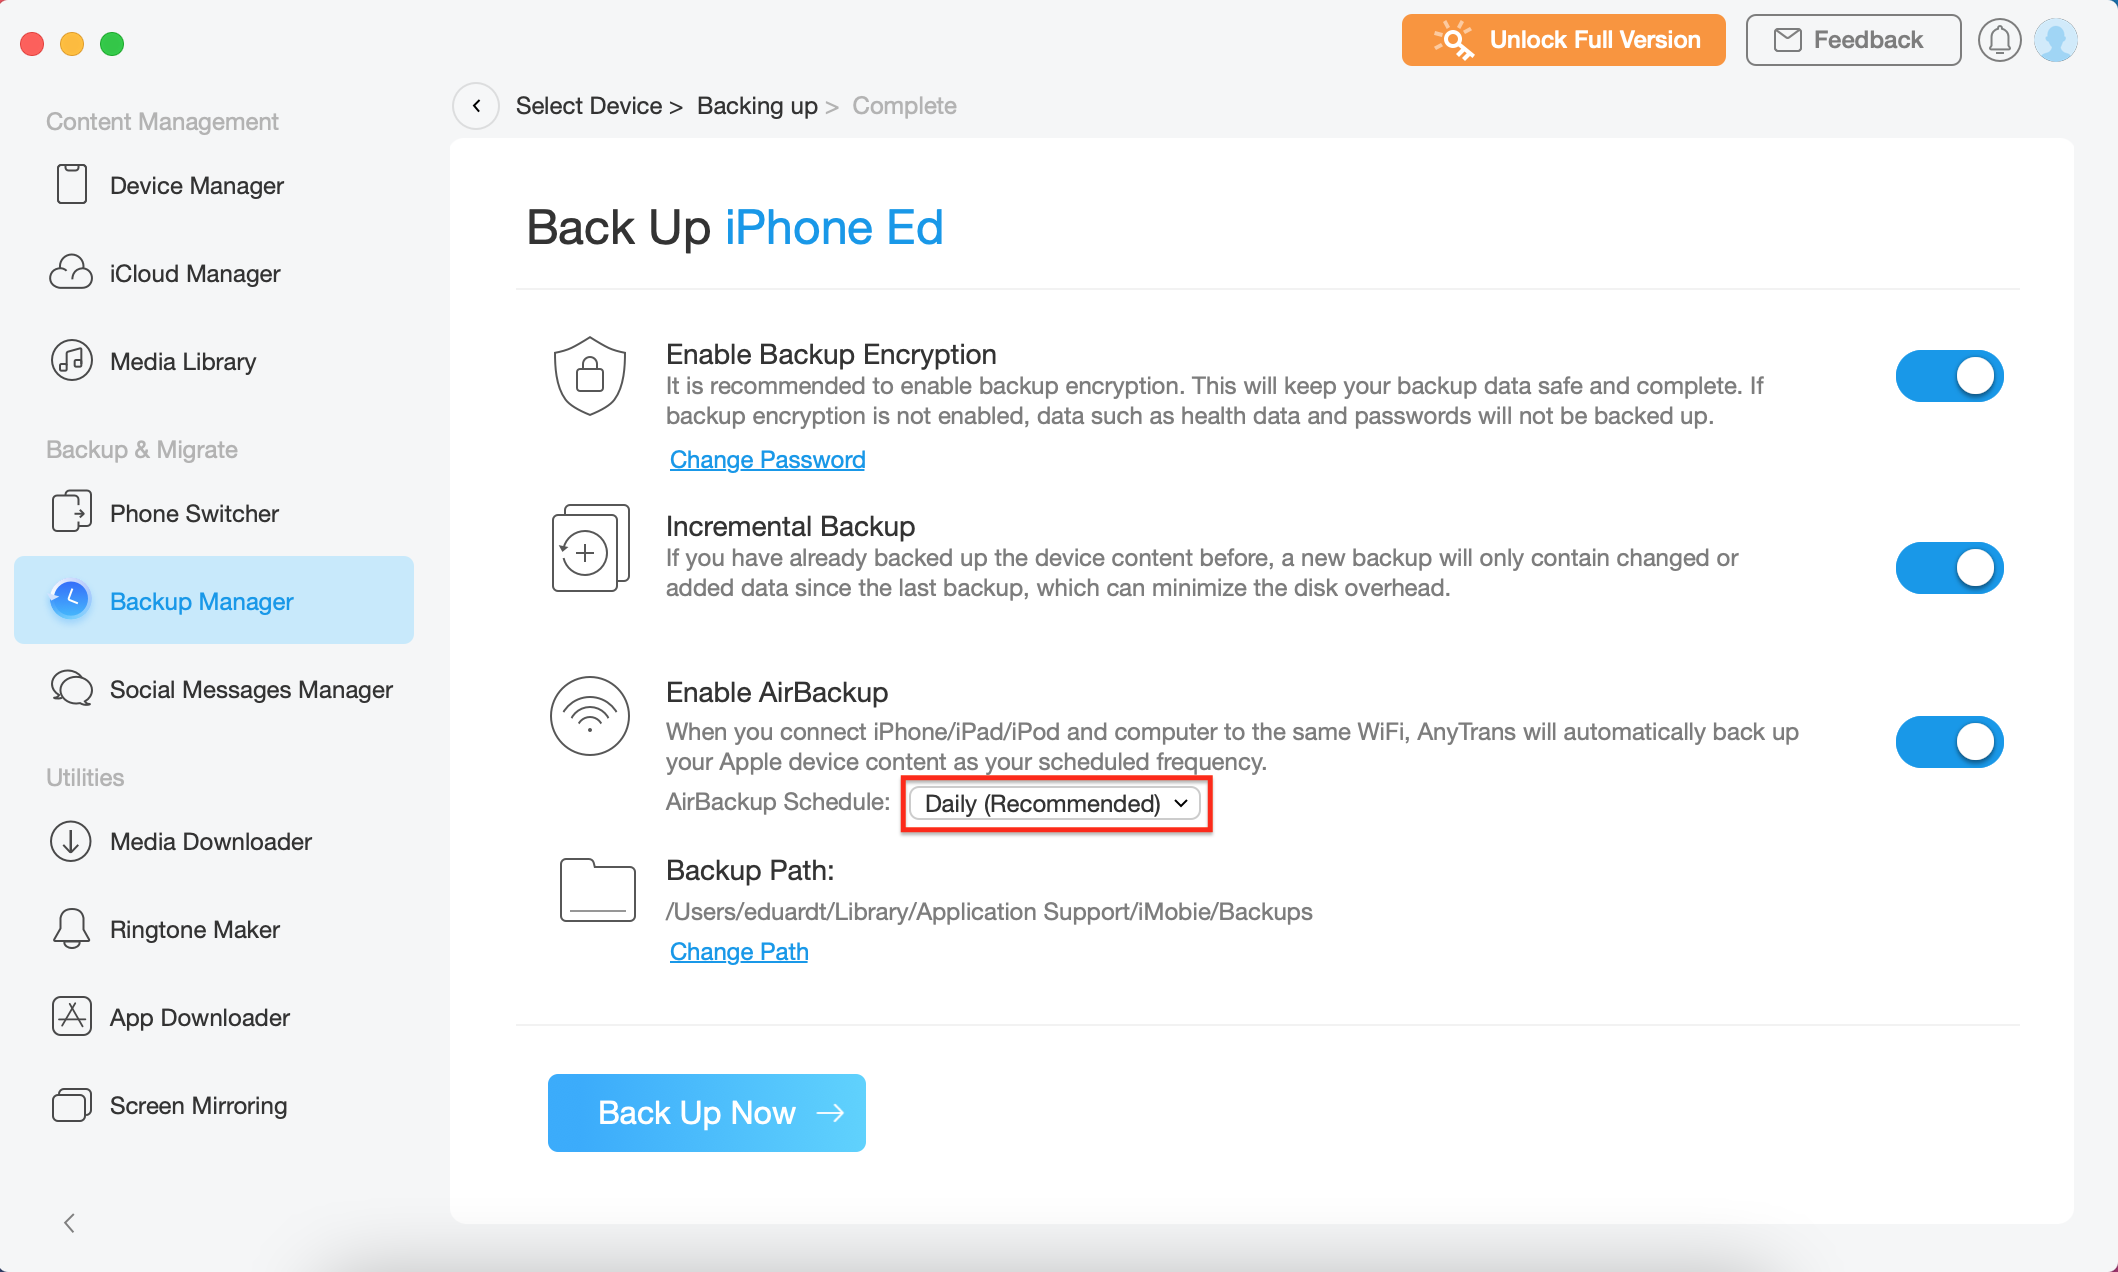Click the Phone Switcher icon
The image size is (2118, 1272).
pos(71,512)
